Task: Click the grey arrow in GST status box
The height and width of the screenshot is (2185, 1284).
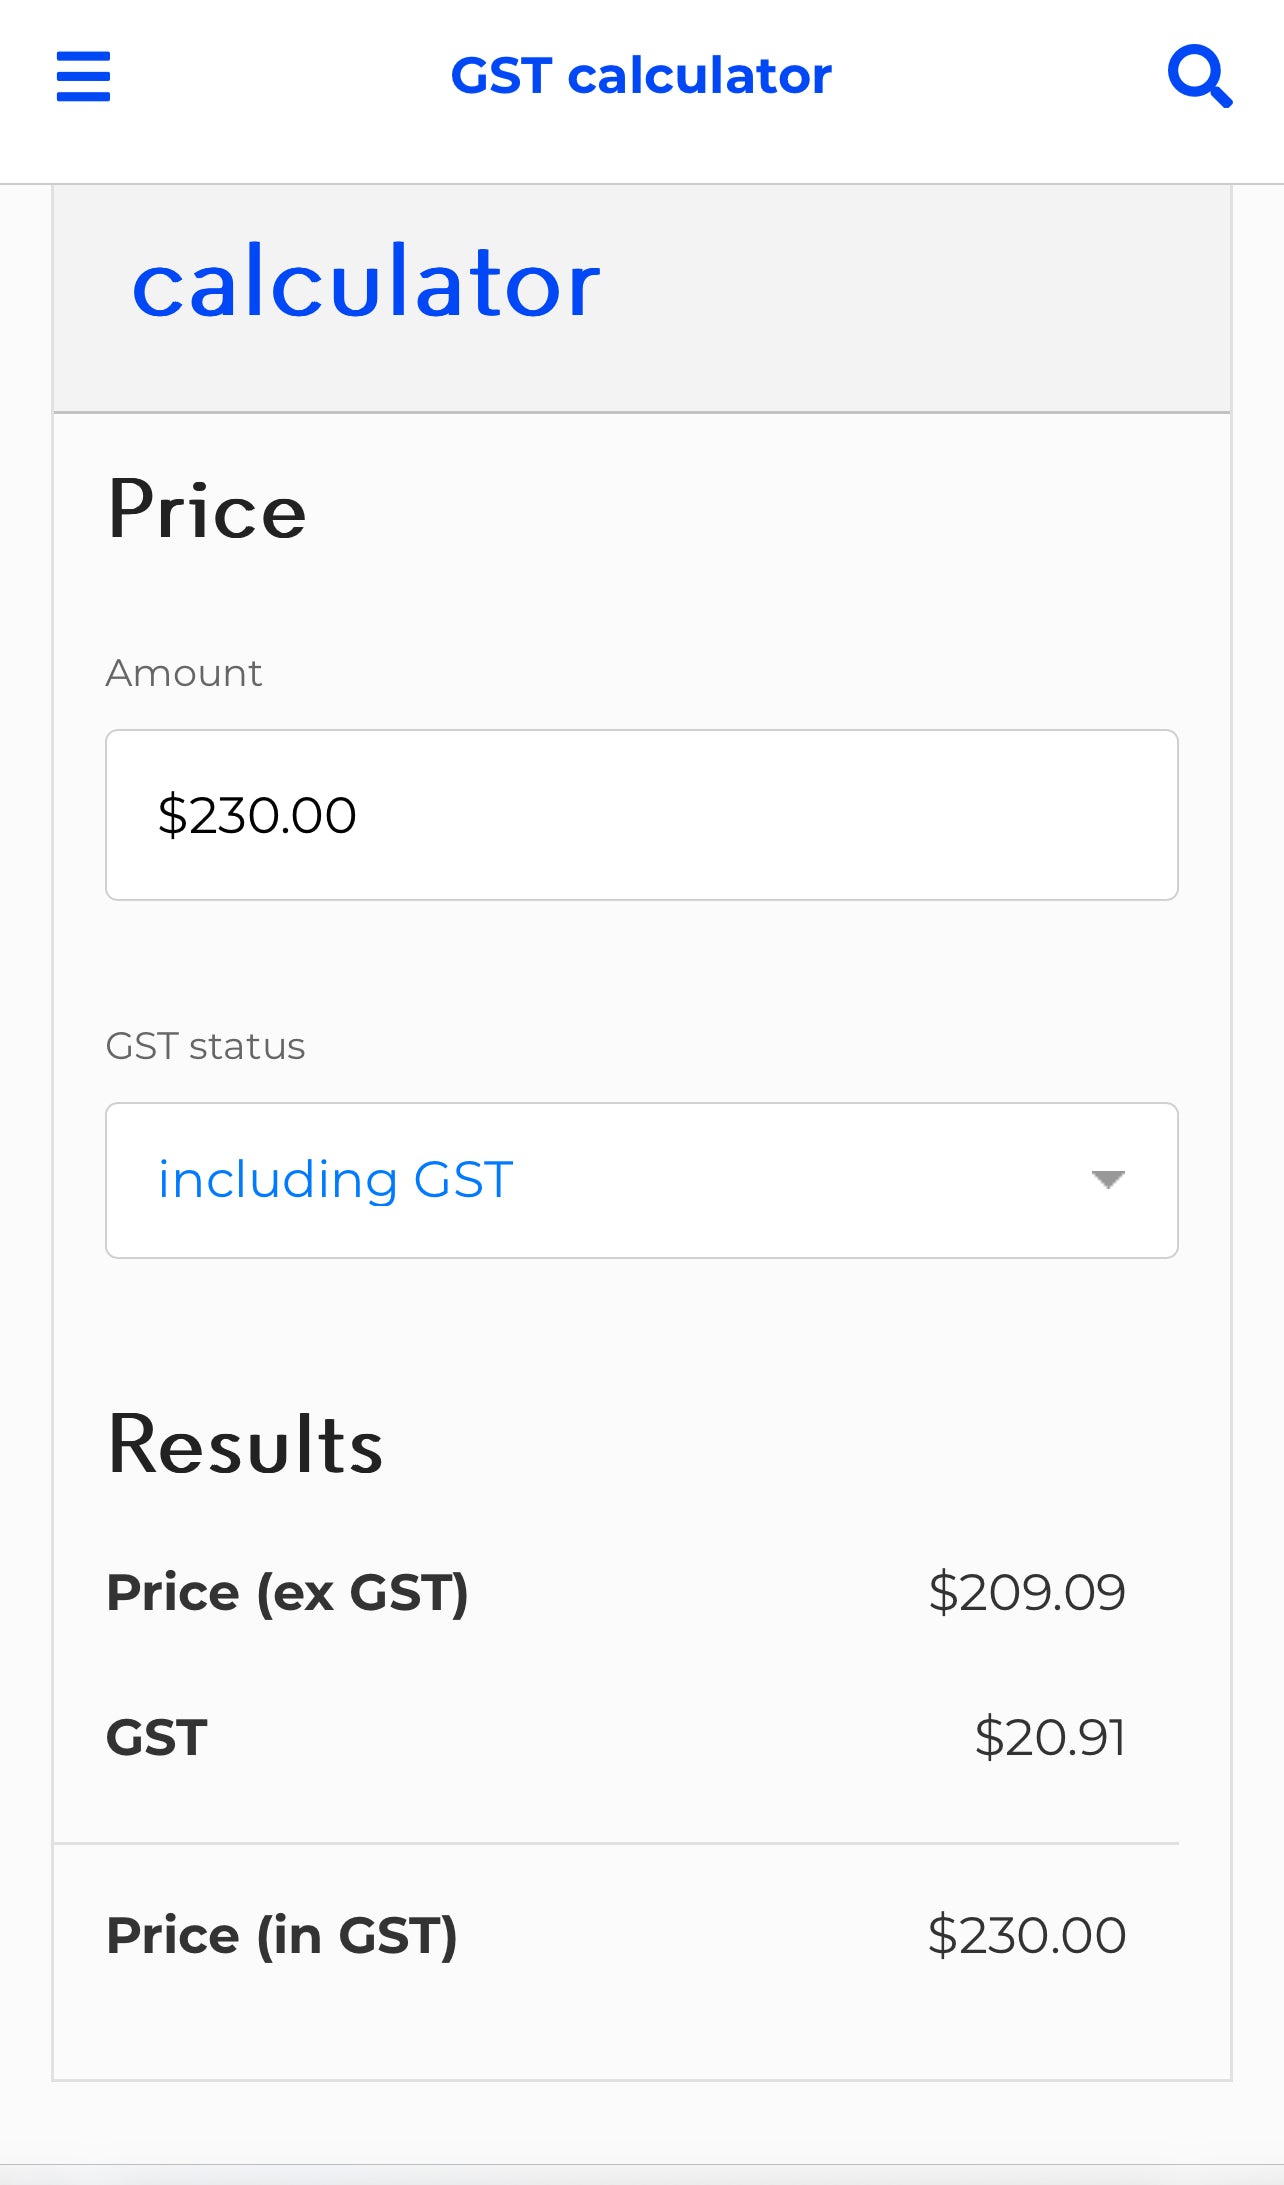Action: click(x=1108, y=1180)
